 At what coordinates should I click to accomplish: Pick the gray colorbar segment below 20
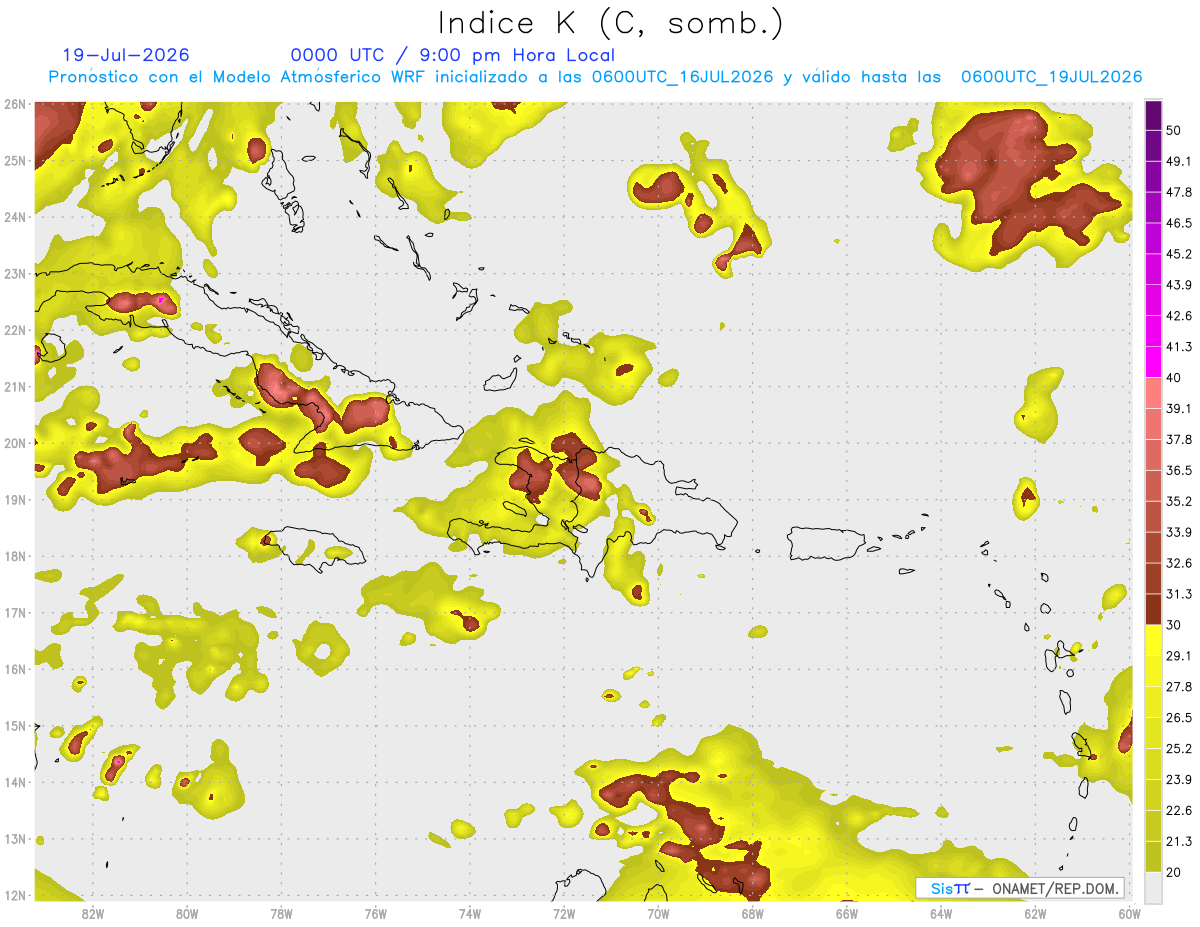coord(1153,886)
